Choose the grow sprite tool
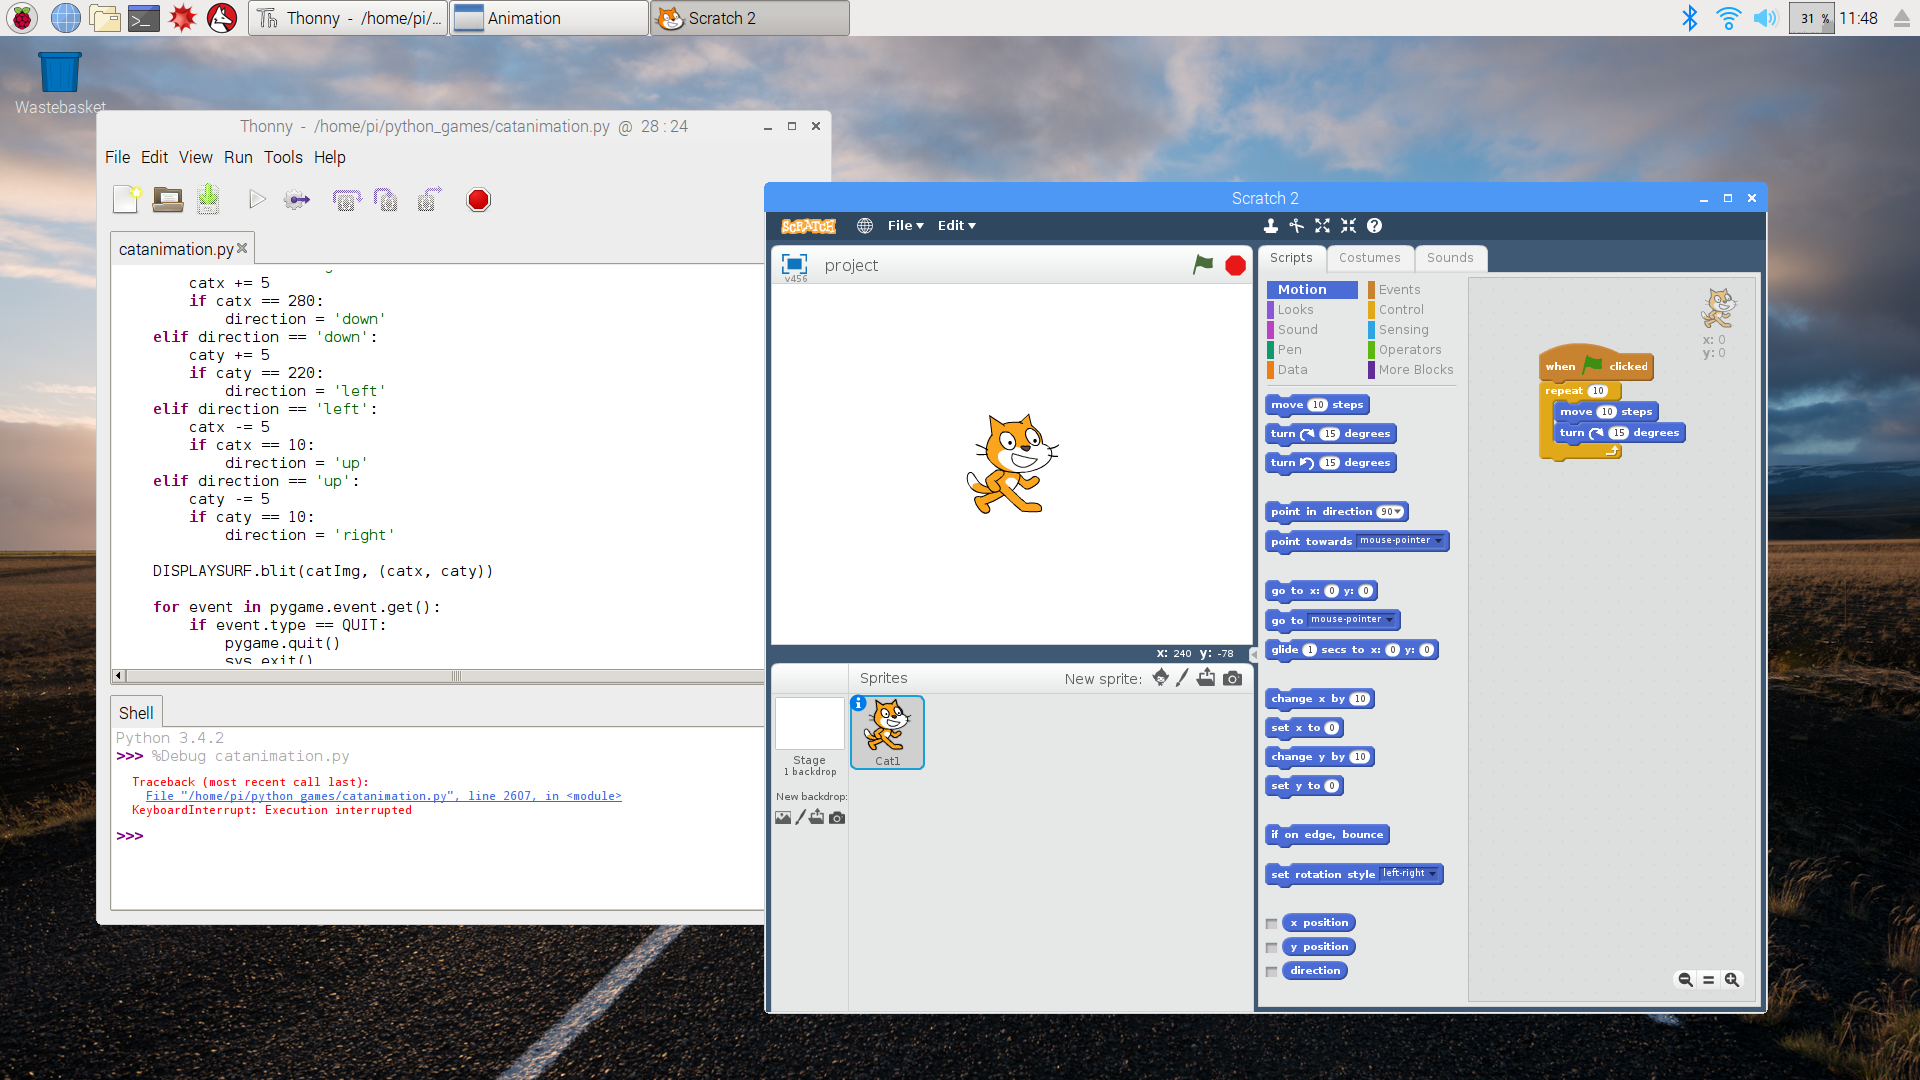Image resolution: width=1920 pixels, height=1080 pixels. [1322, 225]
